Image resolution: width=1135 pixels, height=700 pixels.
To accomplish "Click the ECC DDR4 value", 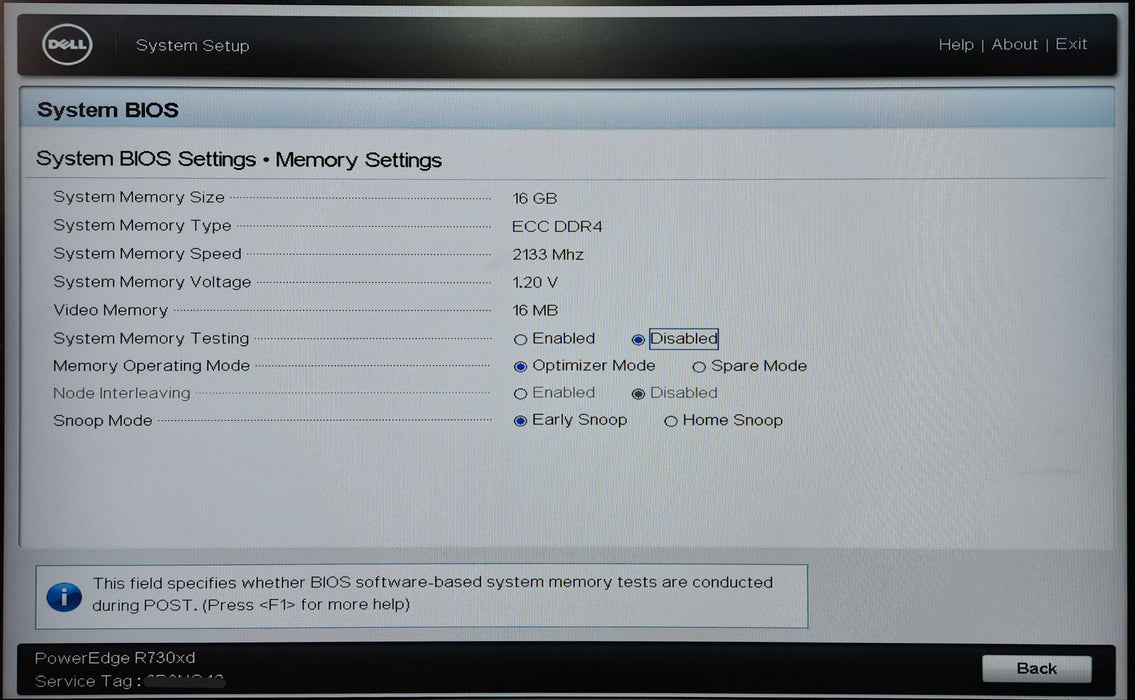I will [x=557, y=227].
